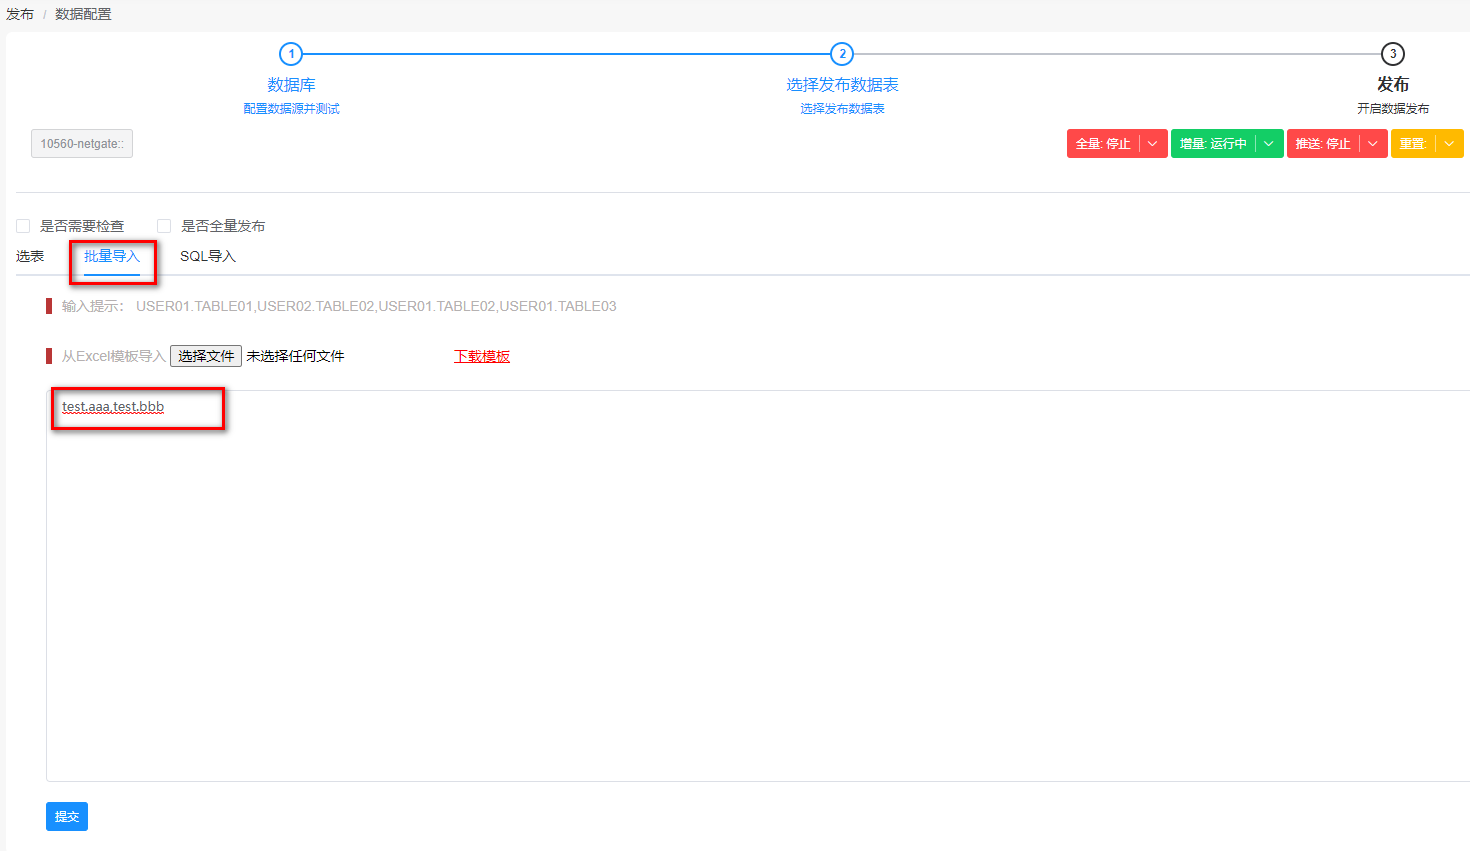Click the 10560-netgate tag button

point(82,144)
